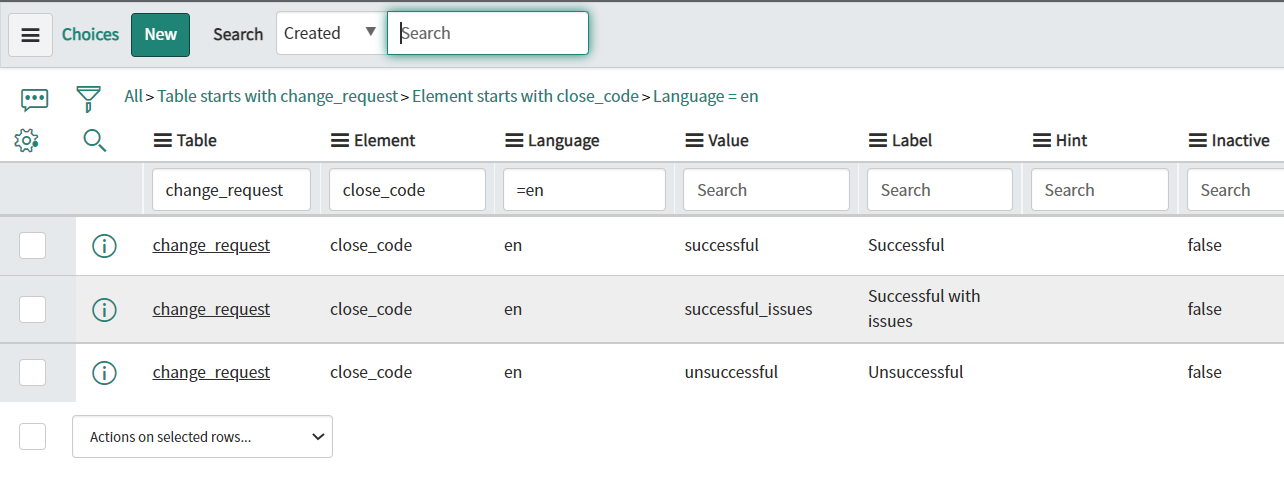The height and width of the screenshot is (478, 1284).
Task: Open the Hint column options menu icon
Action: point(1041,141)
